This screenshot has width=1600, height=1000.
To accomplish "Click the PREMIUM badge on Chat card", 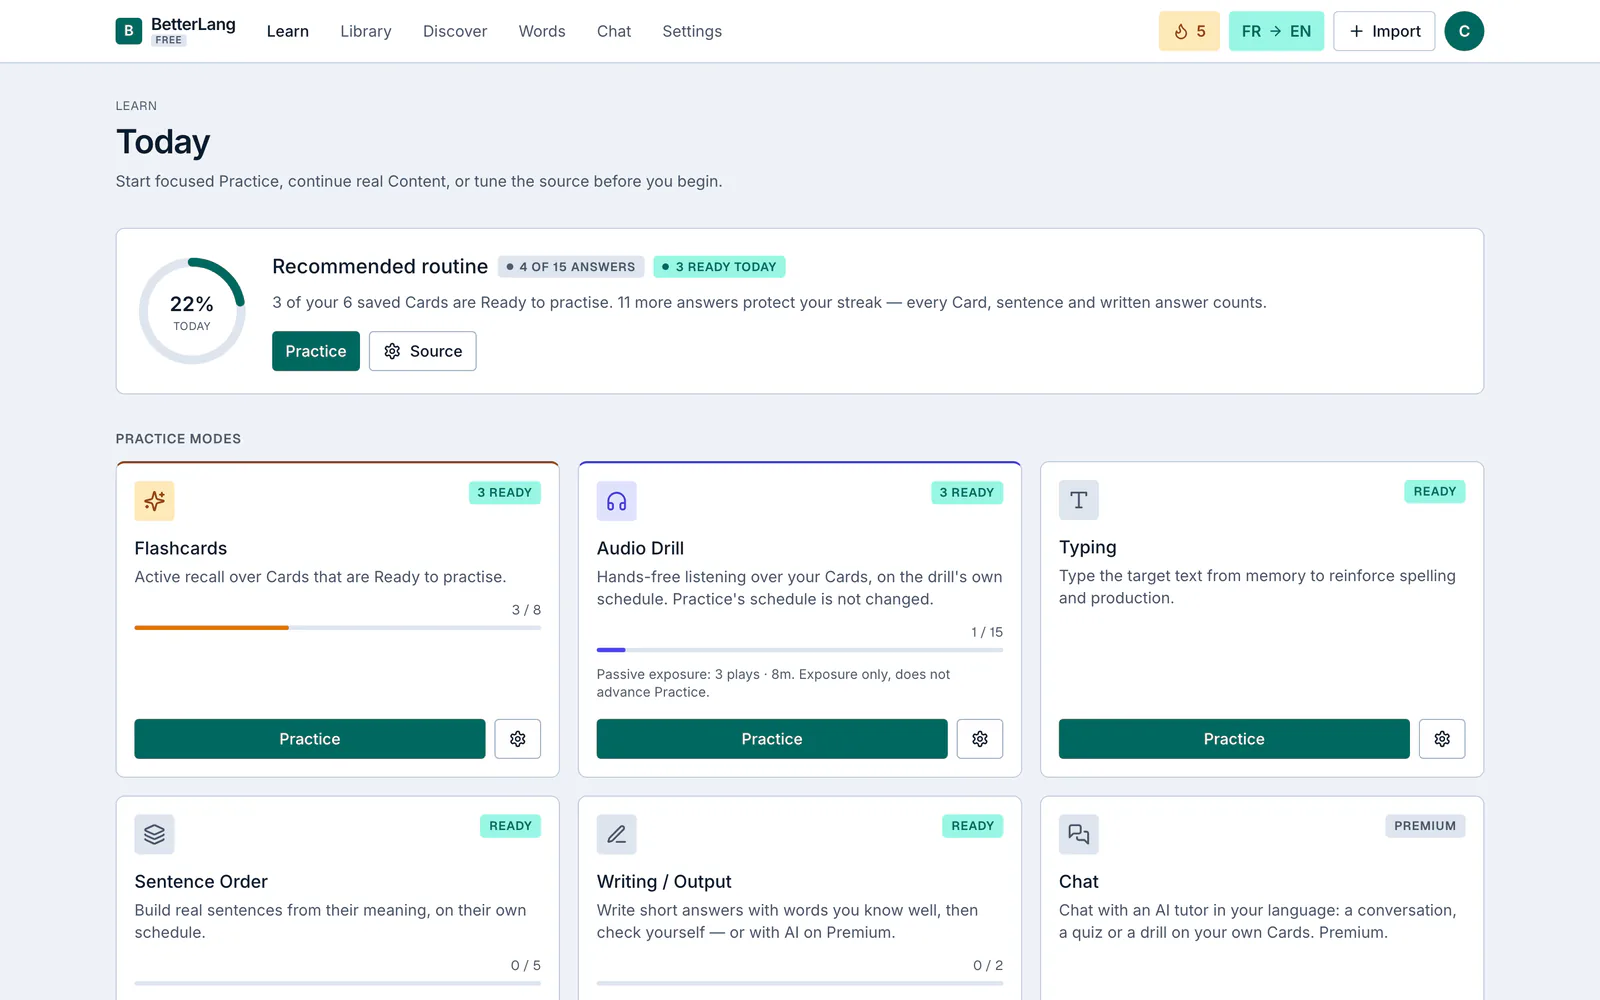I will pyautogui.click(x=1425, y=826).
